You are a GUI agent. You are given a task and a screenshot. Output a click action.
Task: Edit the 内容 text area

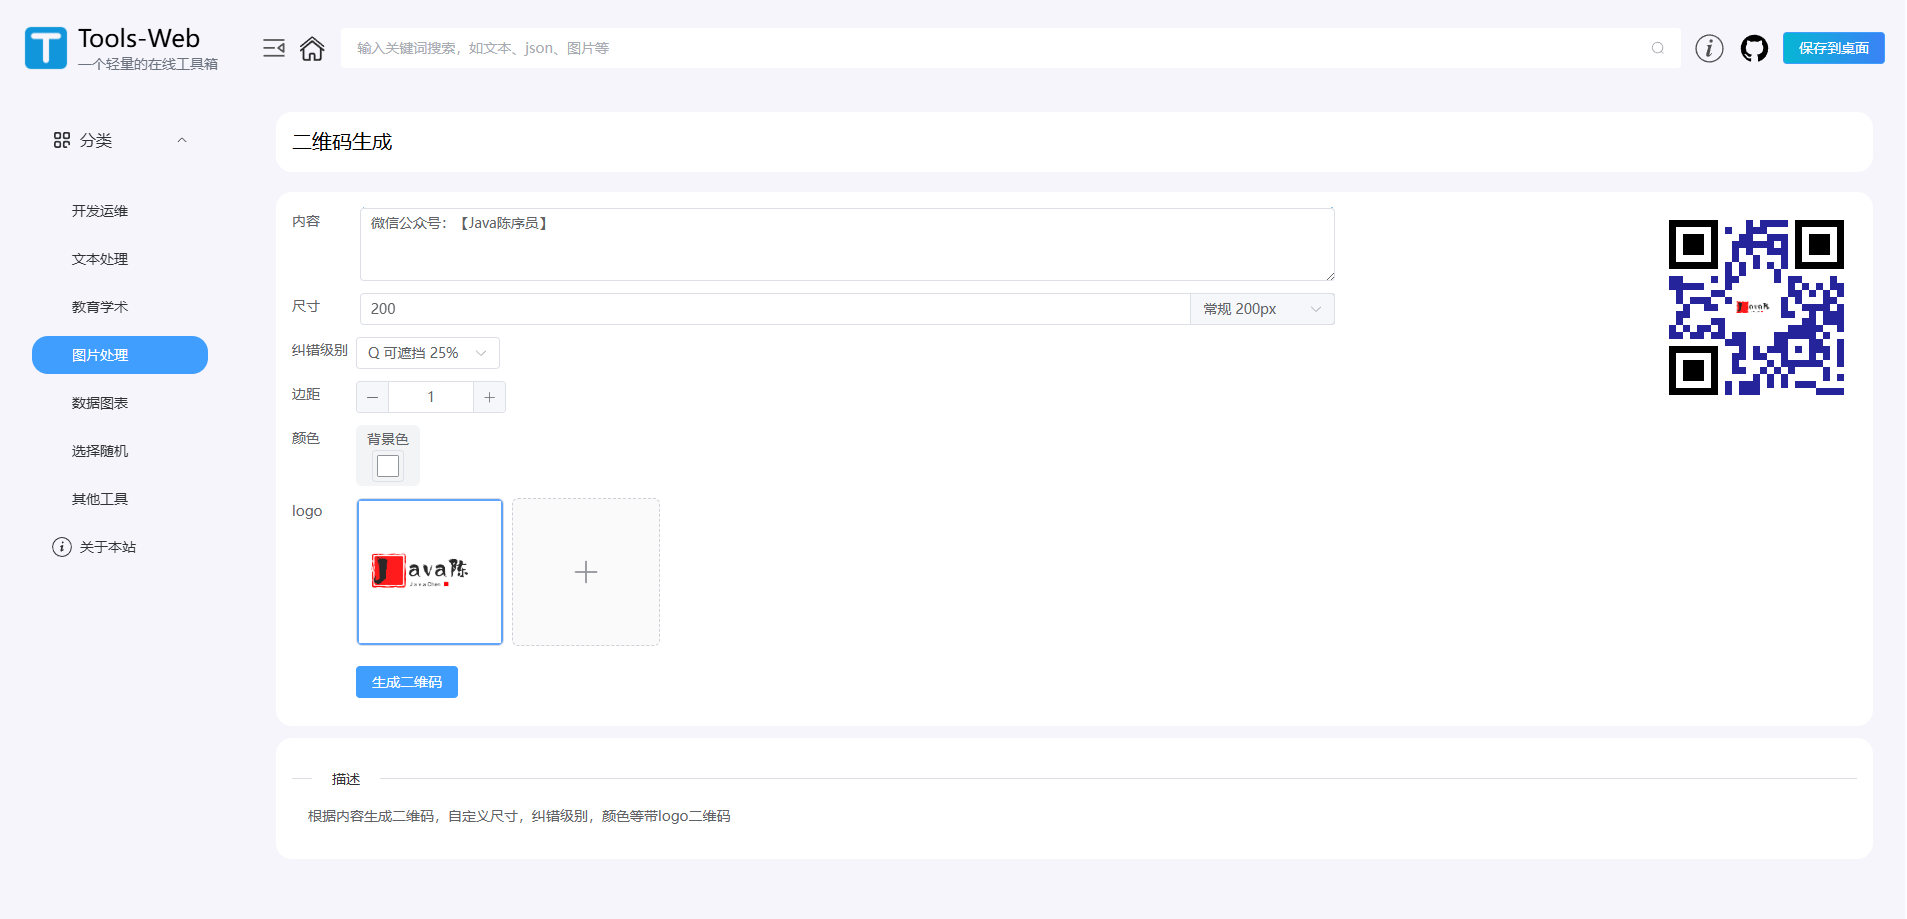tap(847, 244)
